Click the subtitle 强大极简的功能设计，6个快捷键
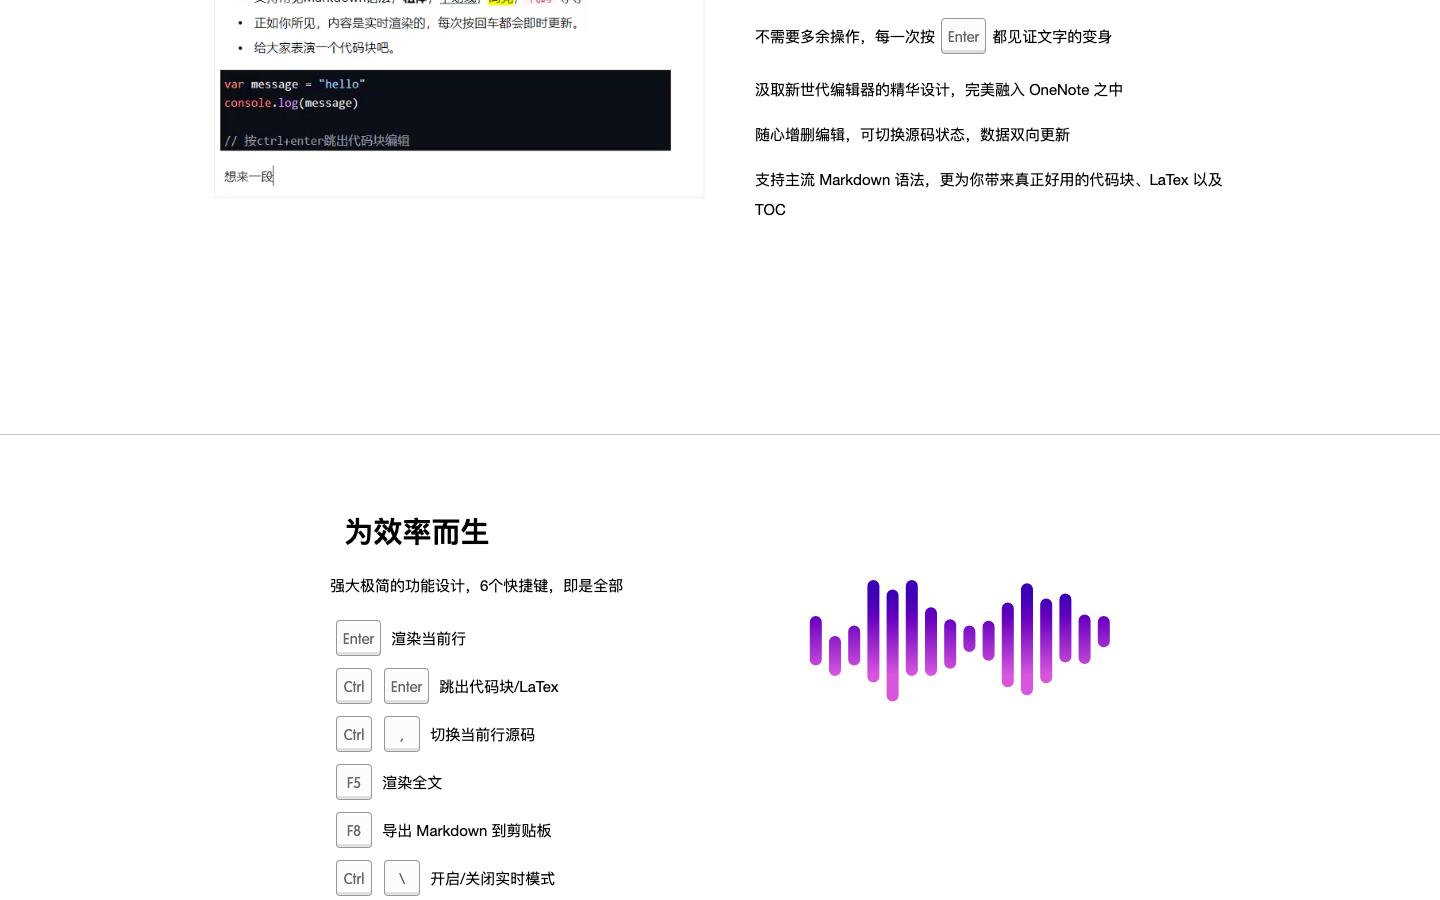Viewport: 1440px width, 900px height. coord(476,586)
